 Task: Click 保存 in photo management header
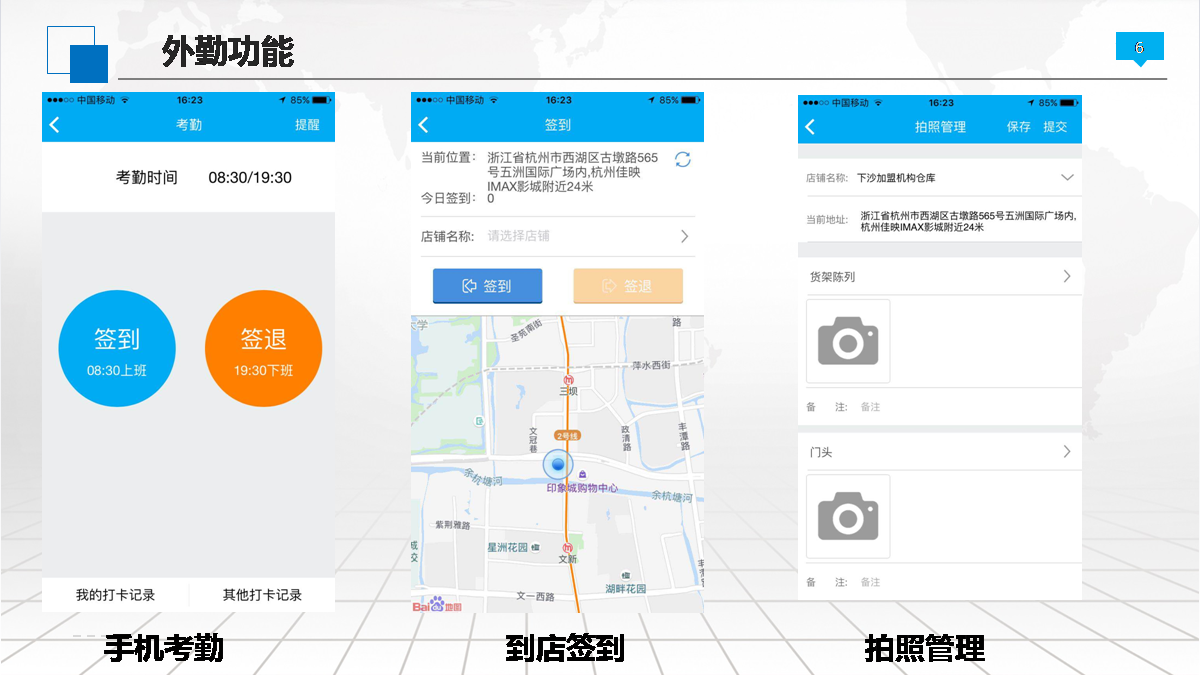click(1018, 127)
